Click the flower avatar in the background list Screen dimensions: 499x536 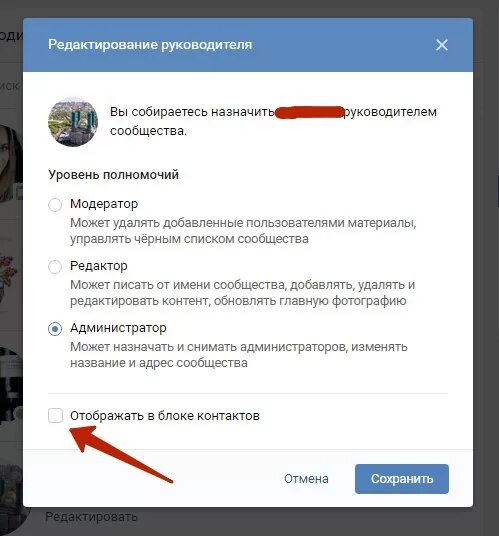[x=11, y=279]
